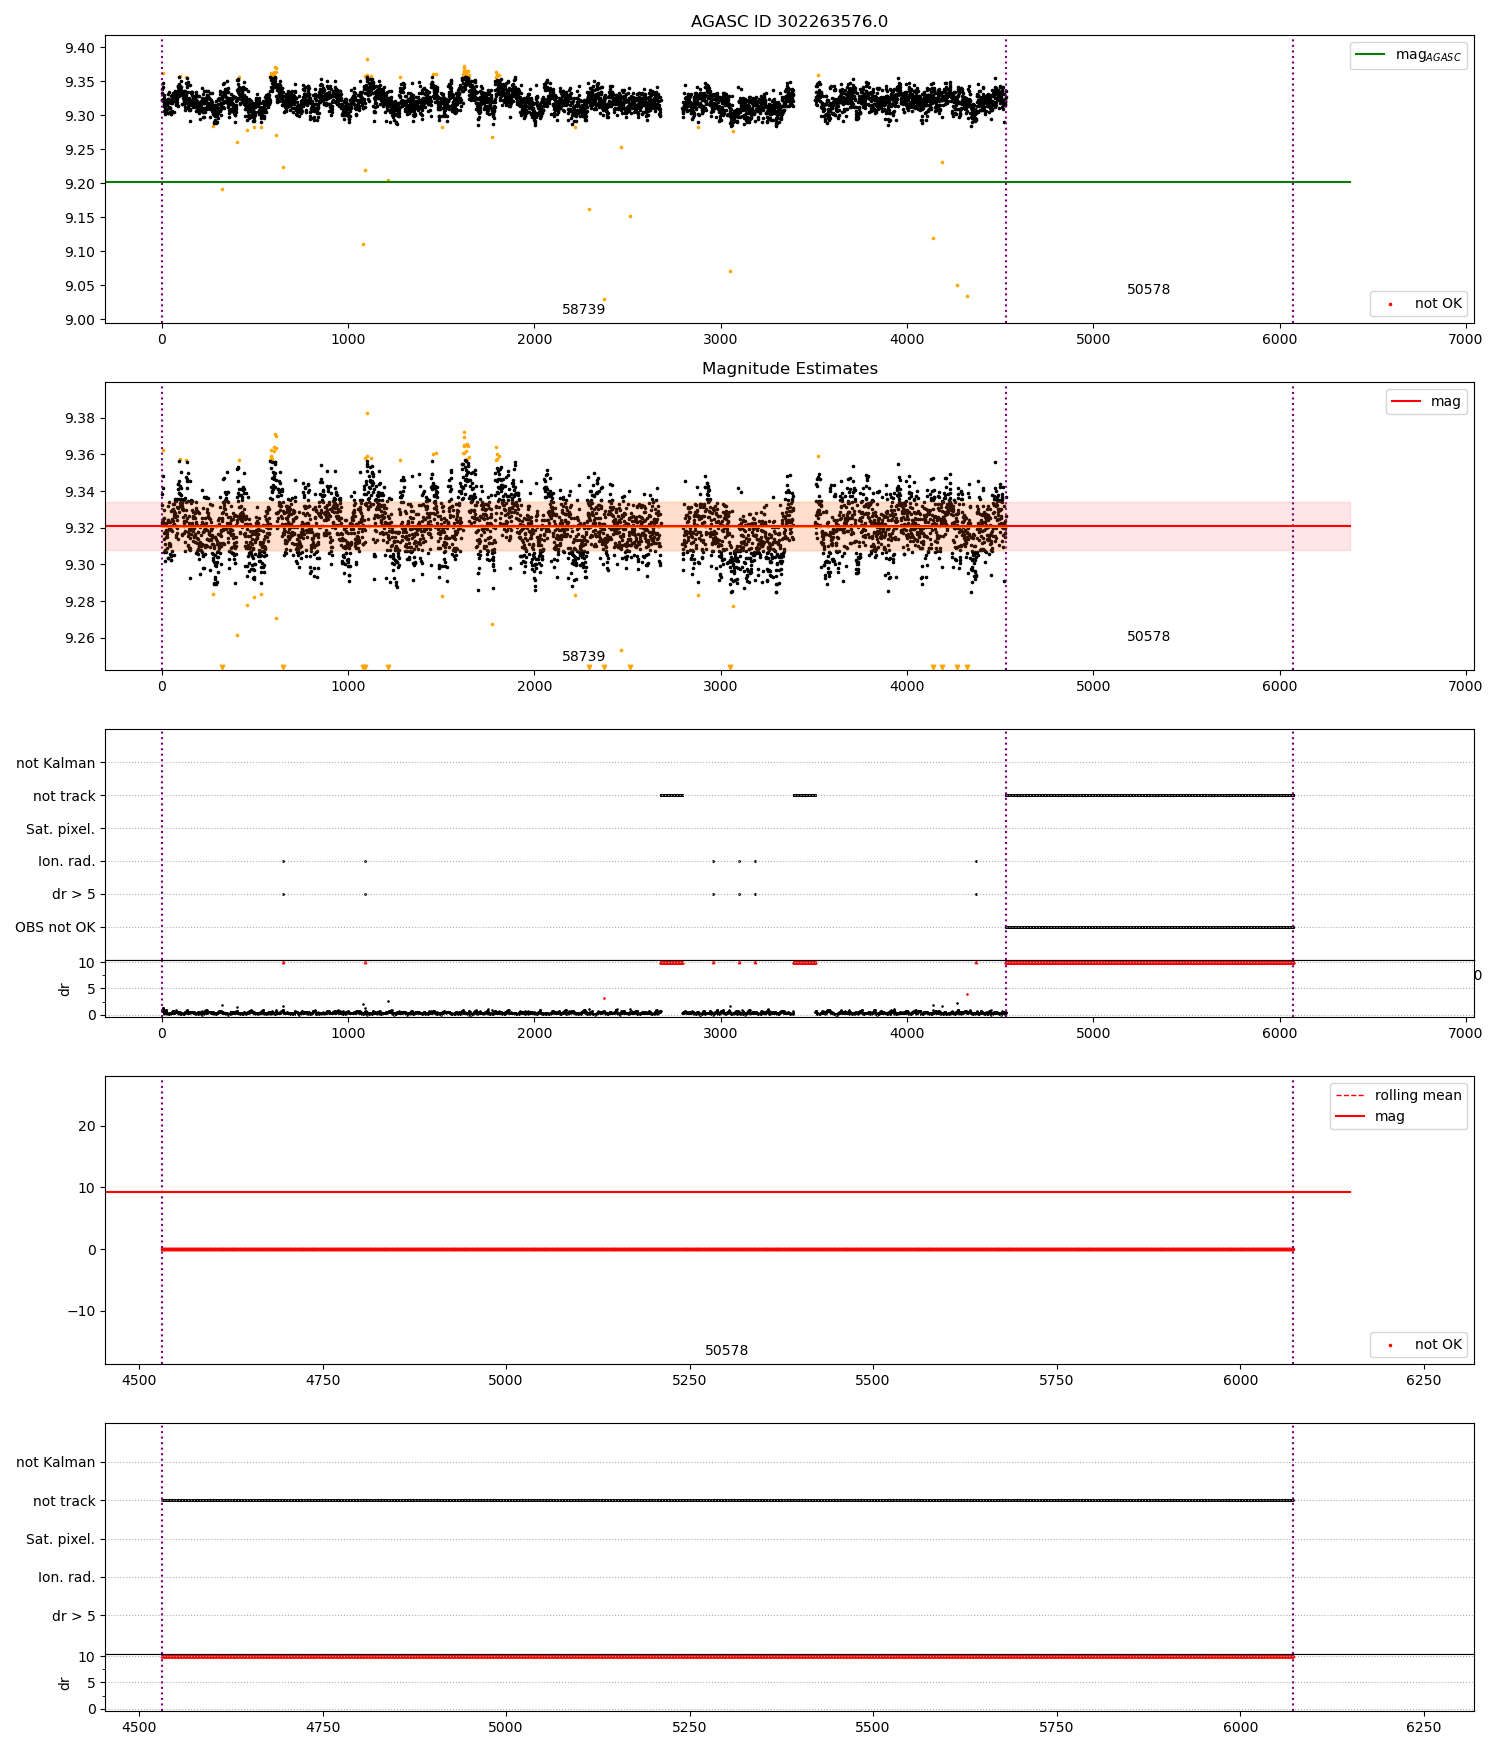Click the y-axis tick label '9.40'
The height and width of the screenshot is (1750, 1500).
click(80, 48)
